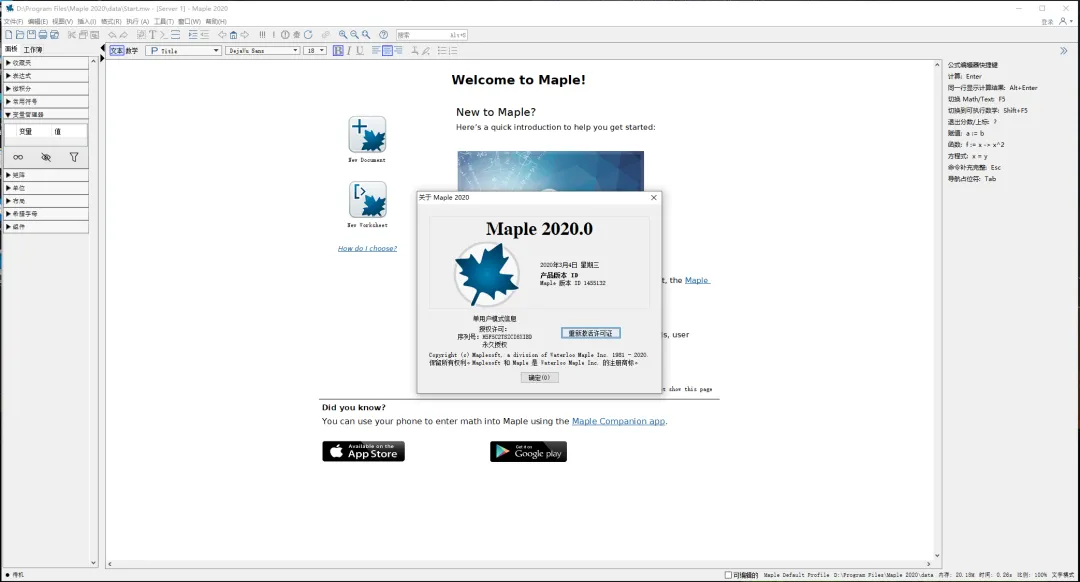
Task: Open the 视图(V) menu
Action: [63, 21]
